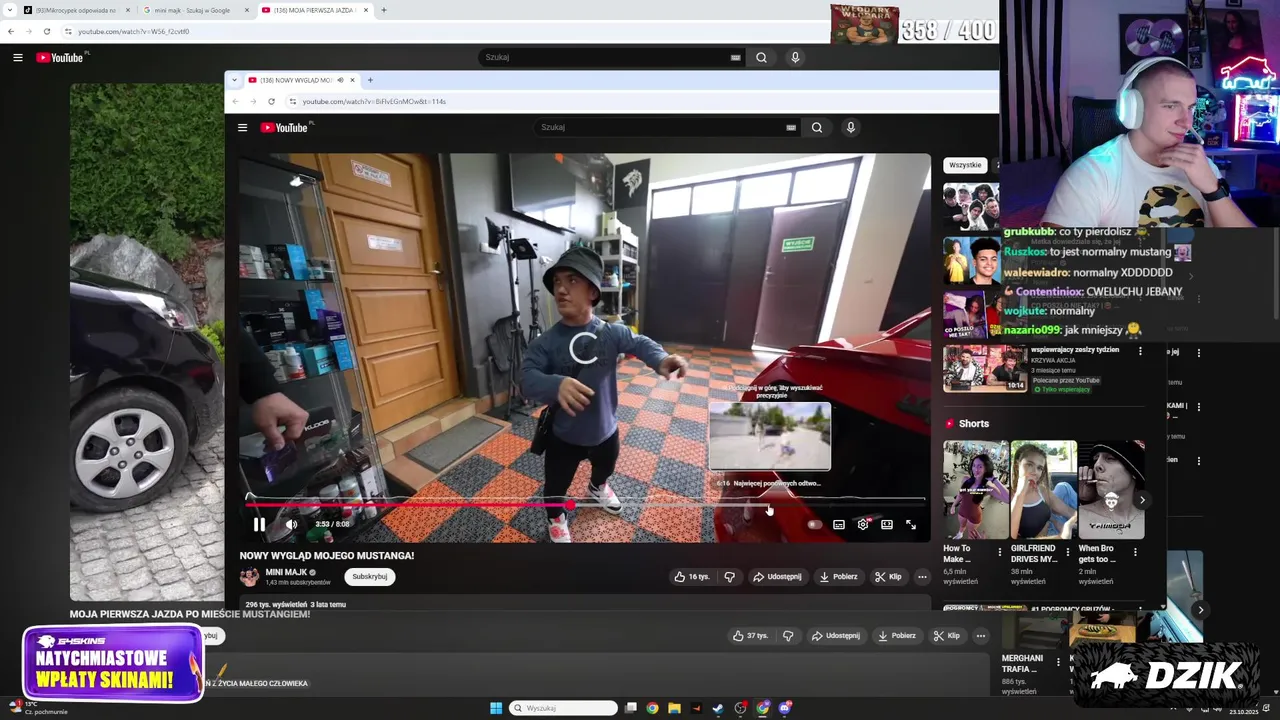Start voice search in back window
This screenshot has width=1280, height=720.
pyautogui.click(x=795, y=57)
